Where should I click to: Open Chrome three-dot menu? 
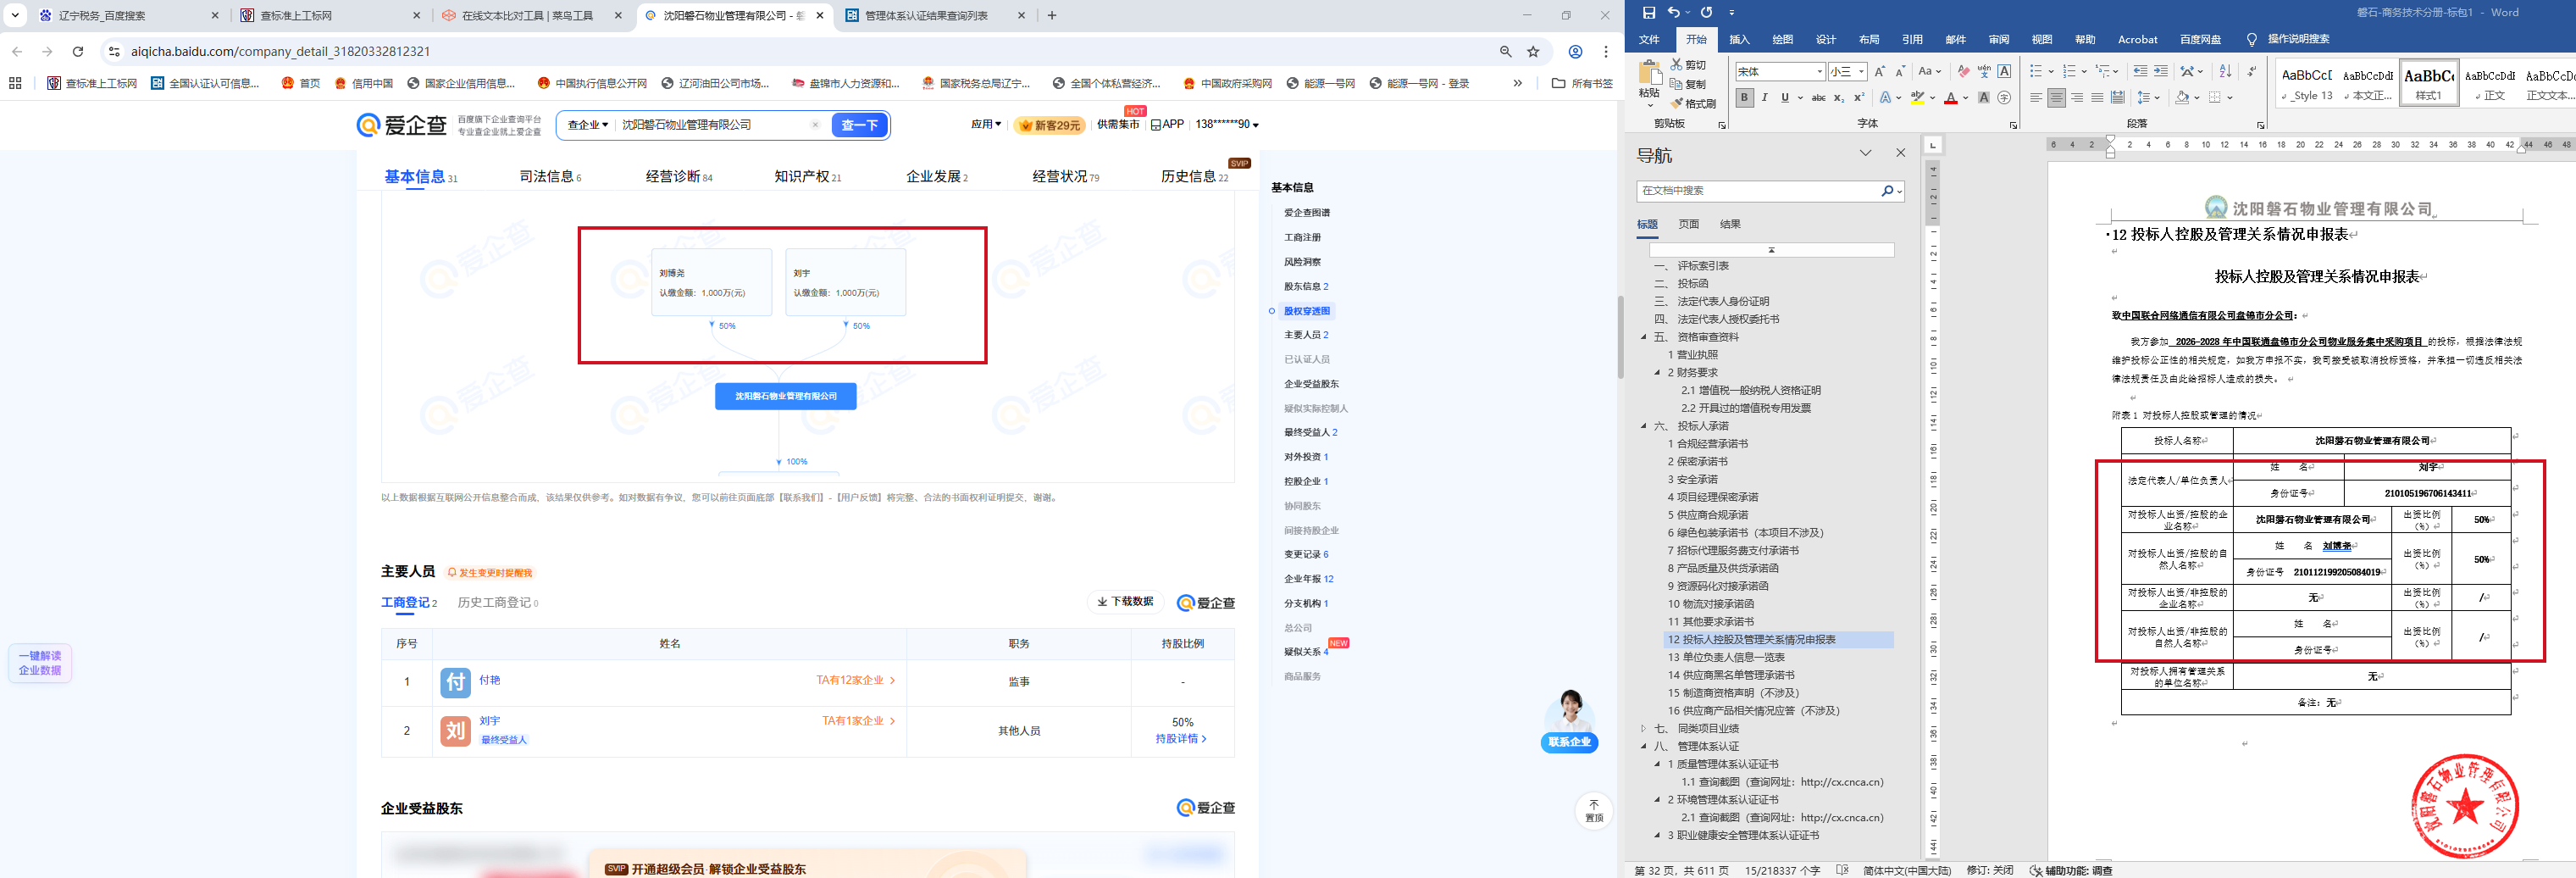click(1606, 51)
